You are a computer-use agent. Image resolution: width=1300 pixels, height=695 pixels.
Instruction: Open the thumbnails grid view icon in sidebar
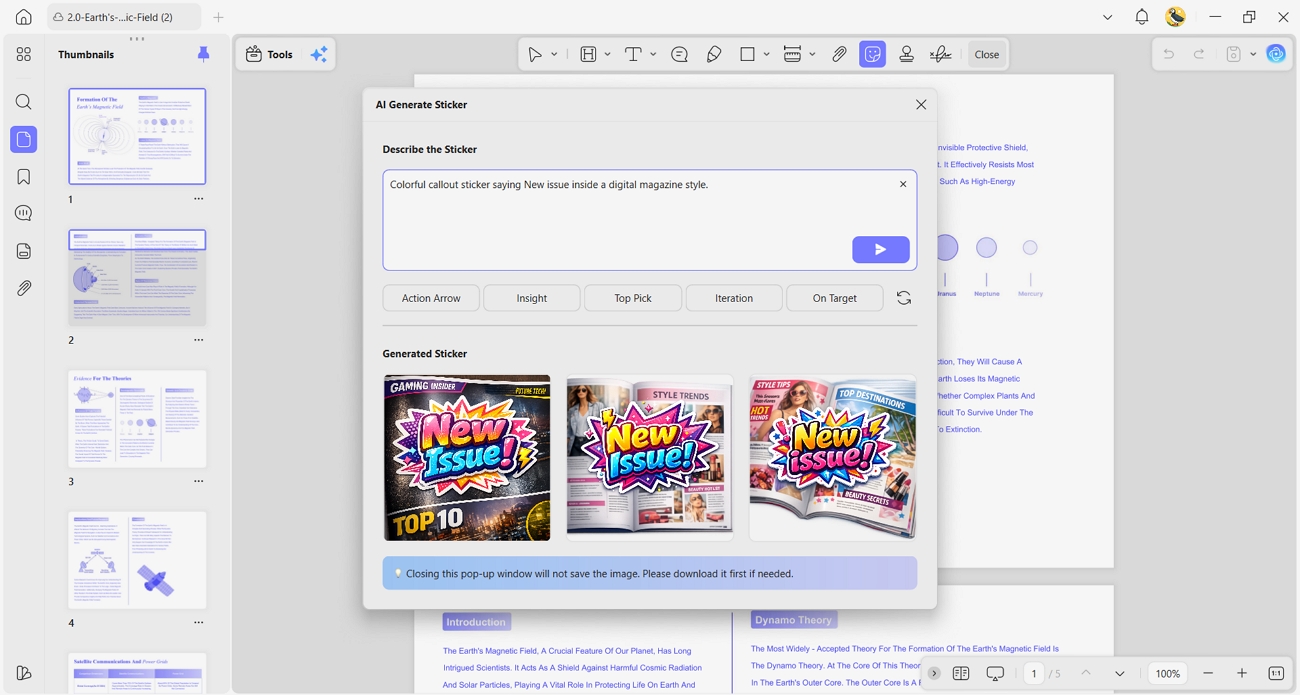click(24, 54)
